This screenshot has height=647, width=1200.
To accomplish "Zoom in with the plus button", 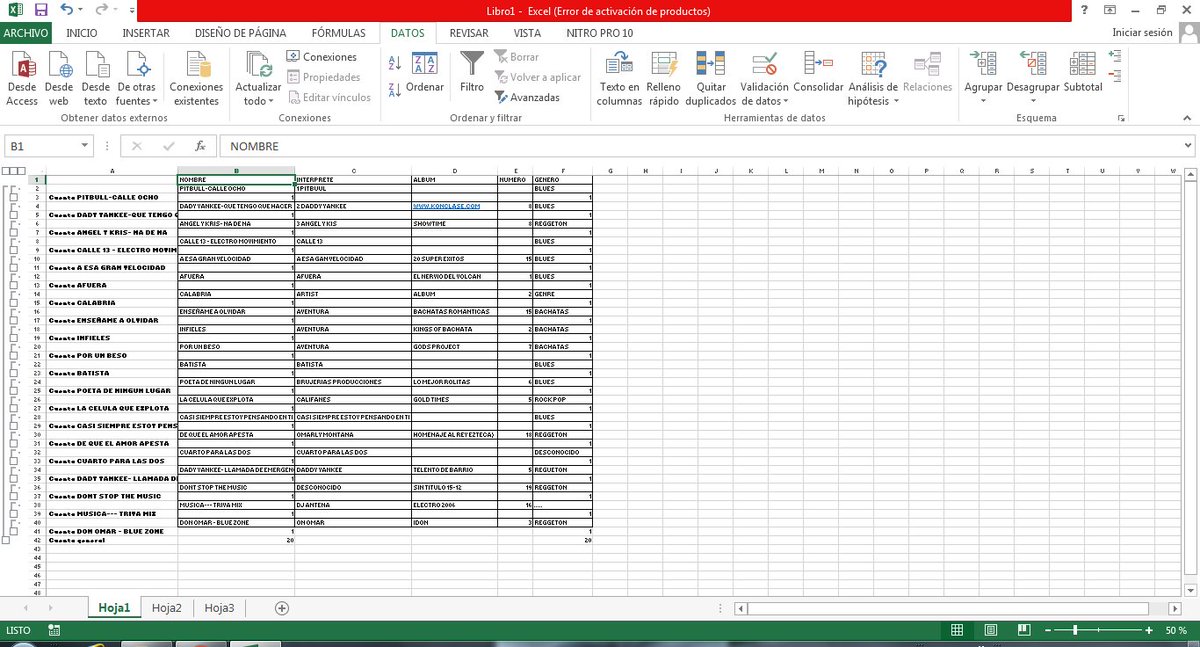I will [x=1148, y=630].
